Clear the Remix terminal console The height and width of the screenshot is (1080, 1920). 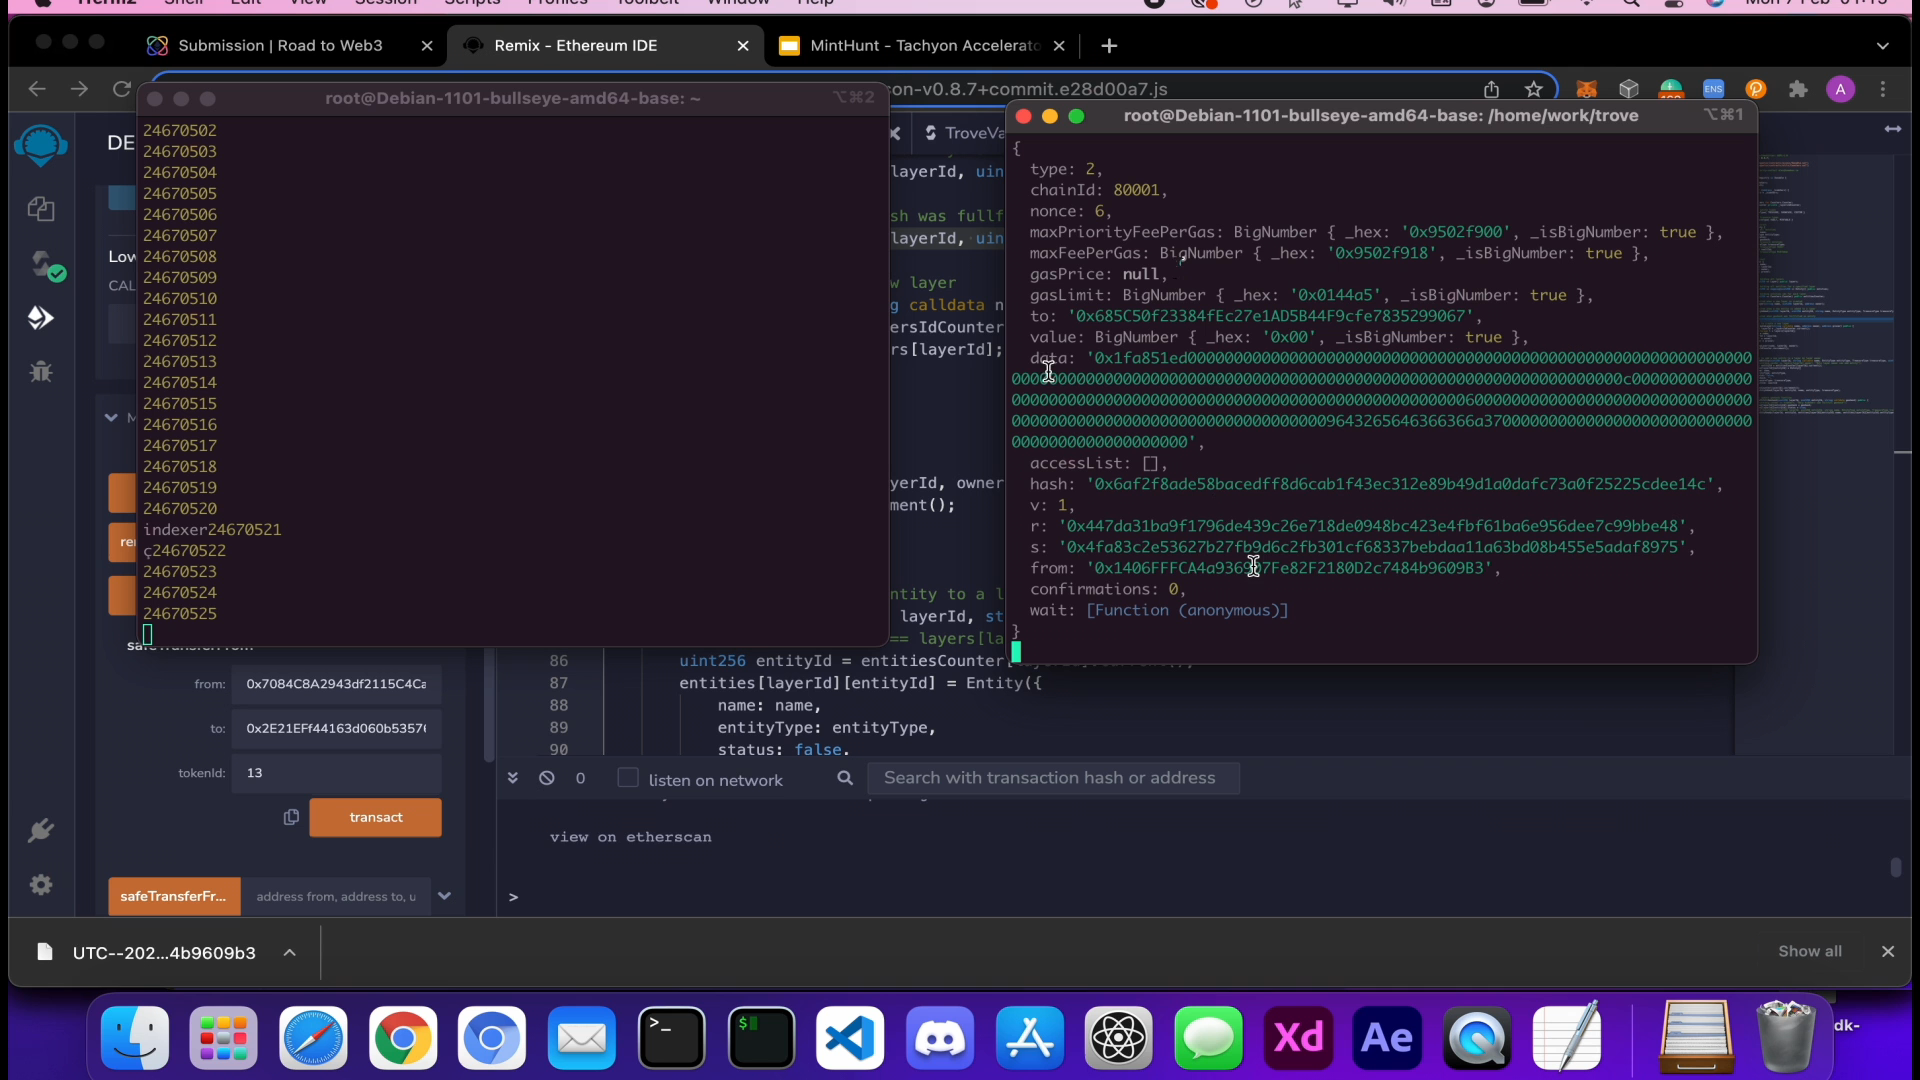pos(547,778)
